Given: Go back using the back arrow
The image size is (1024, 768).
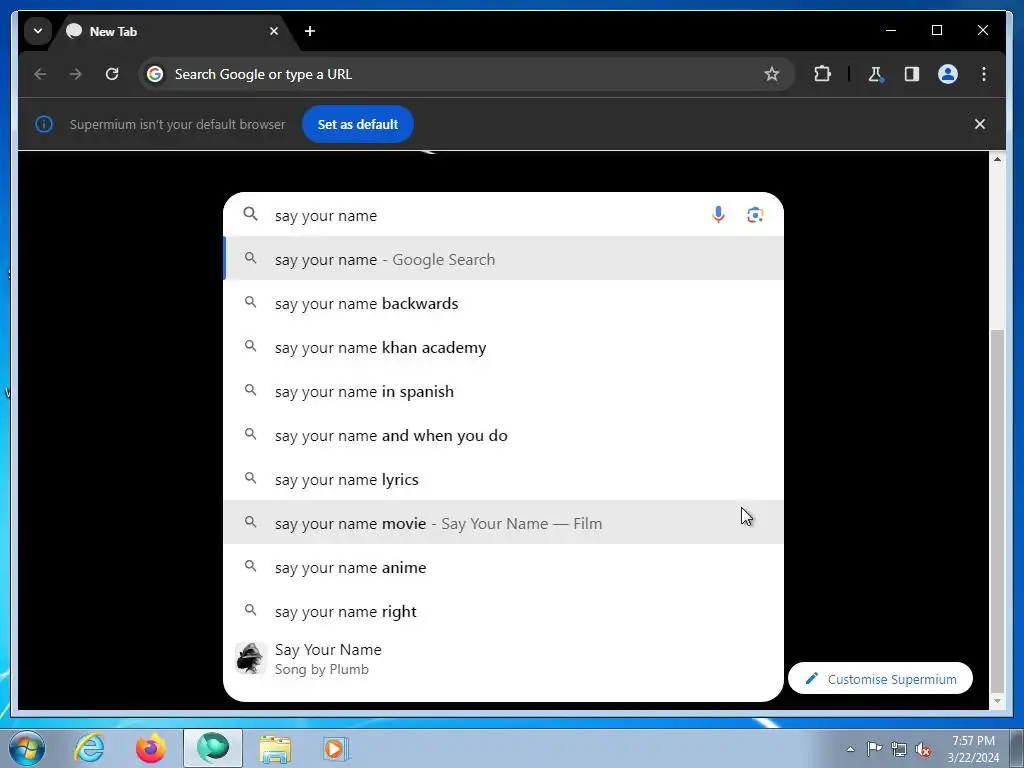Looking at the screenshot, I should 40,74.
